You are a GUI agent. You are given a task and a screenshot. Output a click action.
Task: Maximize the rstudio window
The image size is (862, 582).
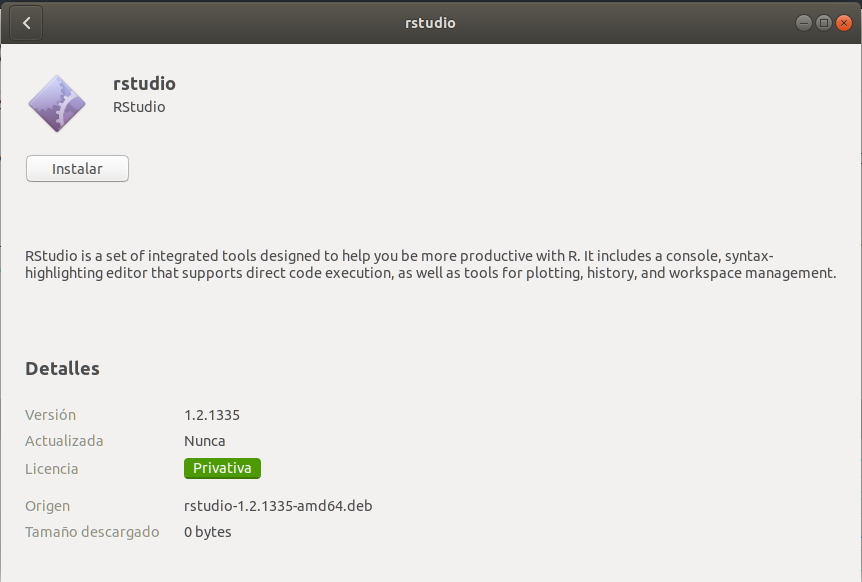point(824,23)
